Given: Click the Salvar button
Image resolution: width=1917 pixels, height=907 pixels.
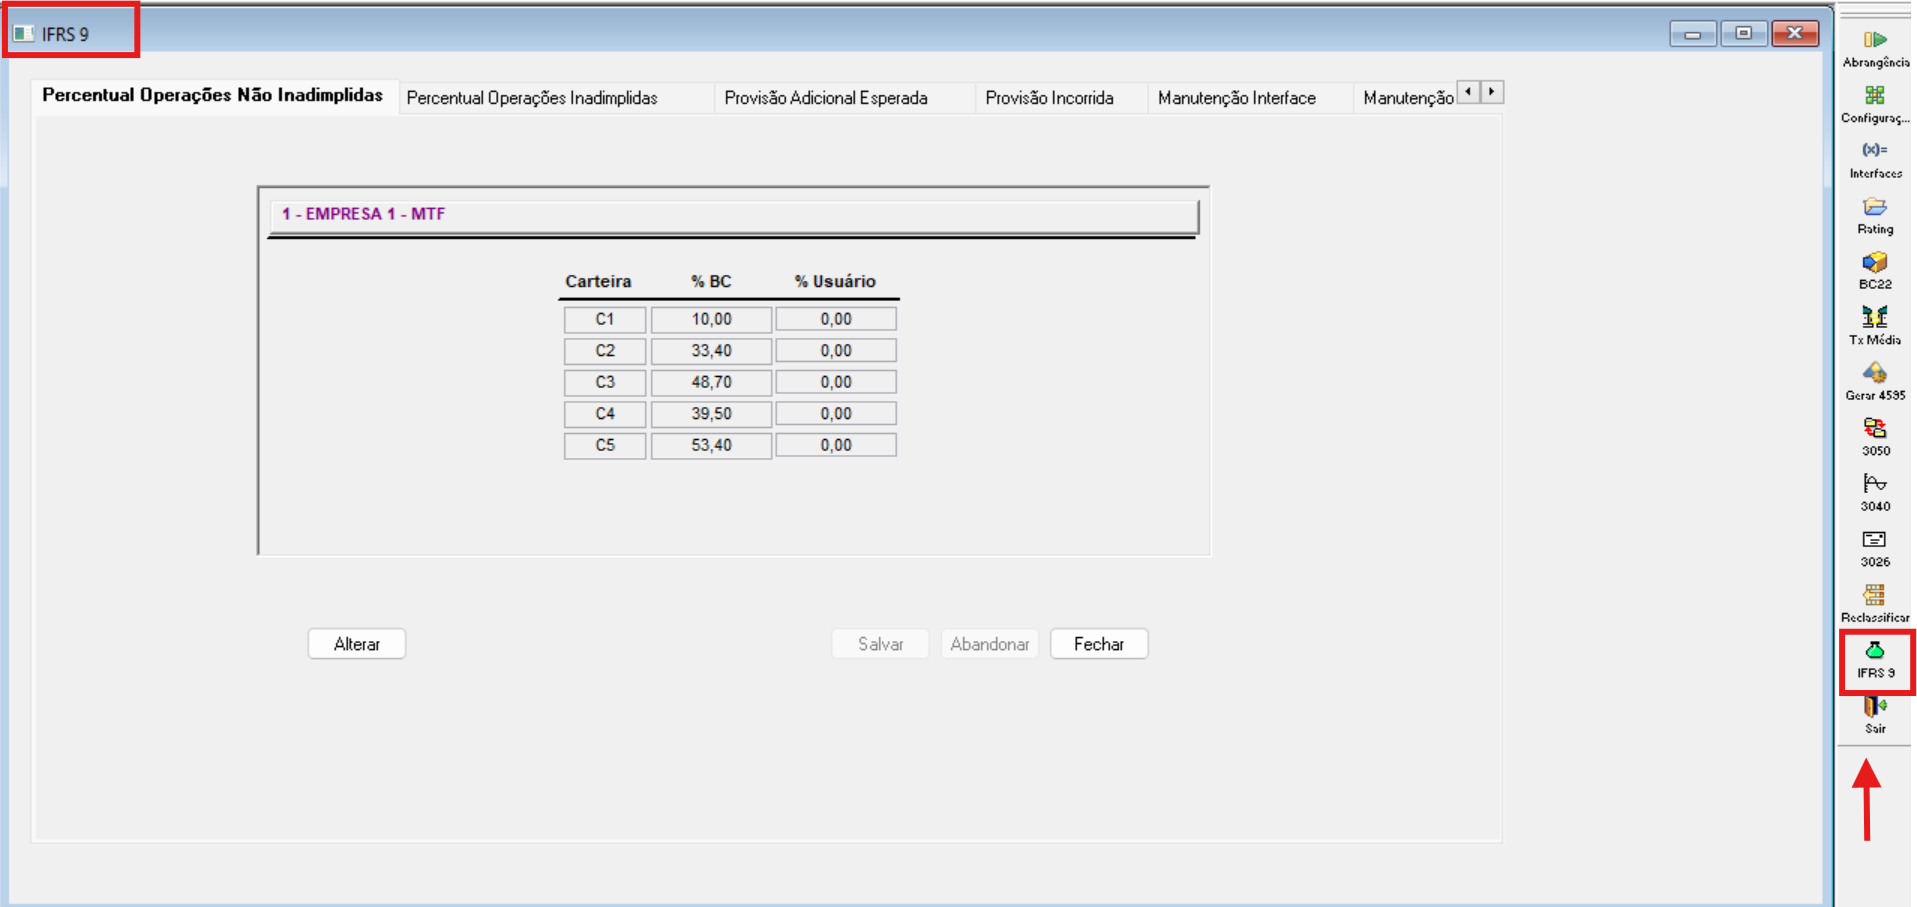Looking at the screenshot, I should (881, 644).
